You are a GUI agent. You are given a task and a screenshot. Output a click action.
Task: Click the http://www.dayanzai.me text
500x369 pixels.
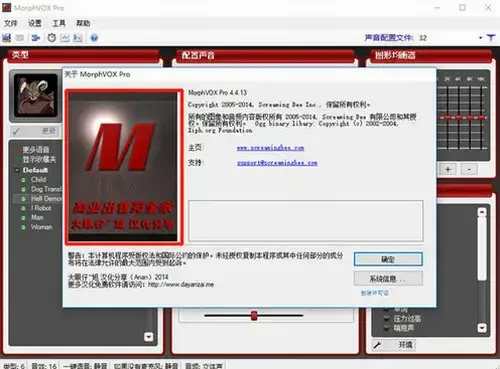(x=181, y=285)
